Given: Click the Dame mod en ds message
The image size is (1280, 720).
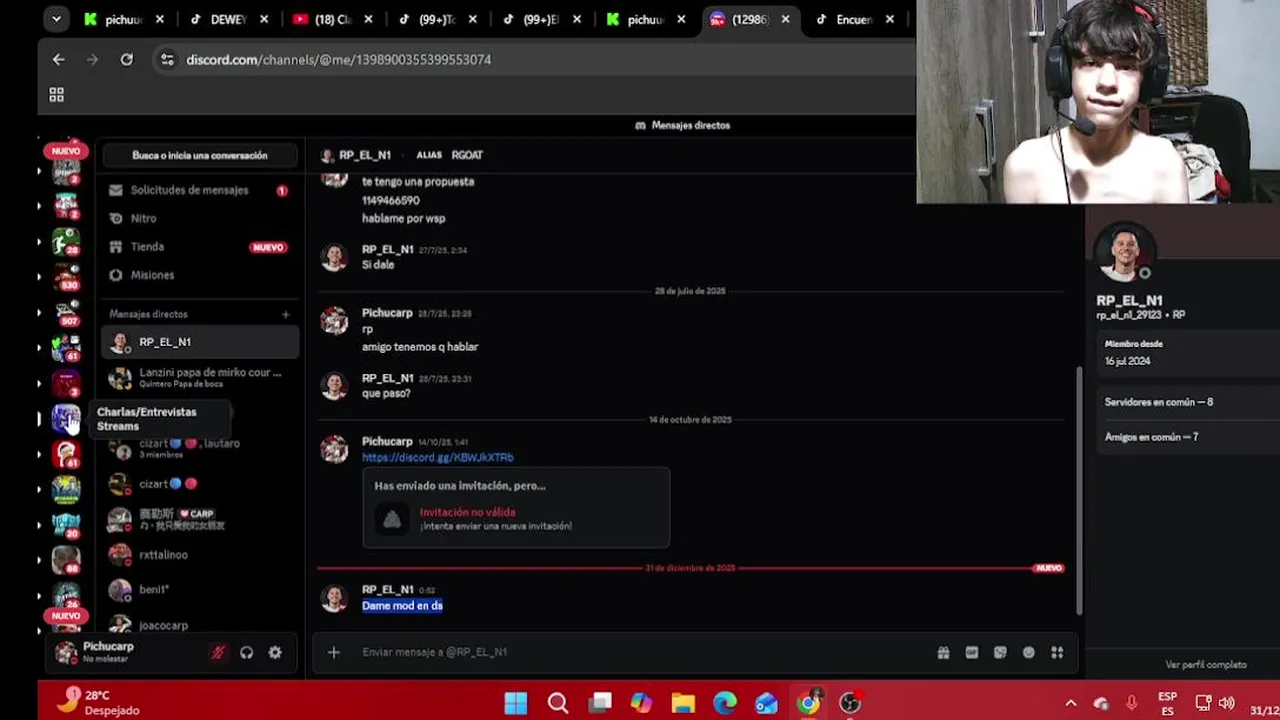Looking at the screenshot, I should pyautogui.click(x=402, y=605).
